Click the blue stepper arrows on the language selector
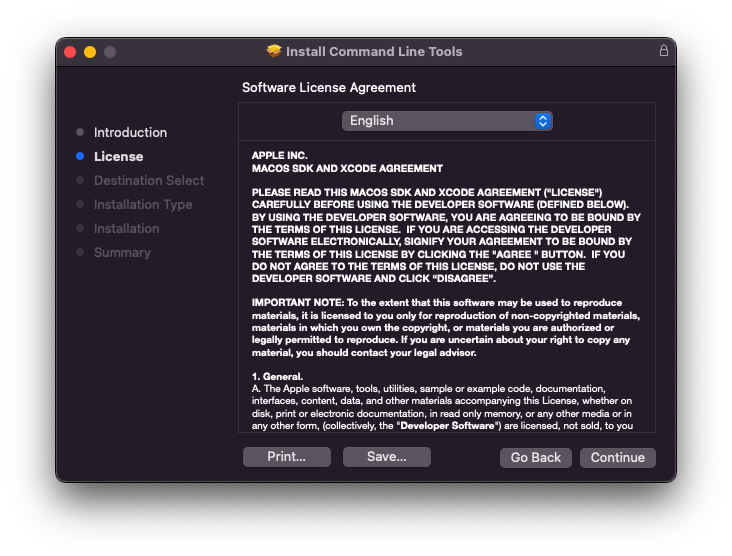Image resolution: width=732 pixels, height=556 pixels. click(543, 121)
